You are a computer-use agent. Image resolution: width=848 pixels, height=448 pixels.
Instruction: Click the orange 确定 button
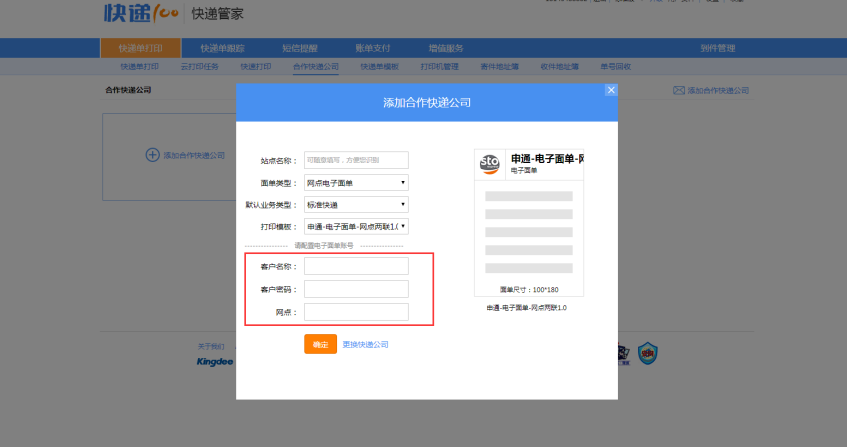click(x=320, y=344)
